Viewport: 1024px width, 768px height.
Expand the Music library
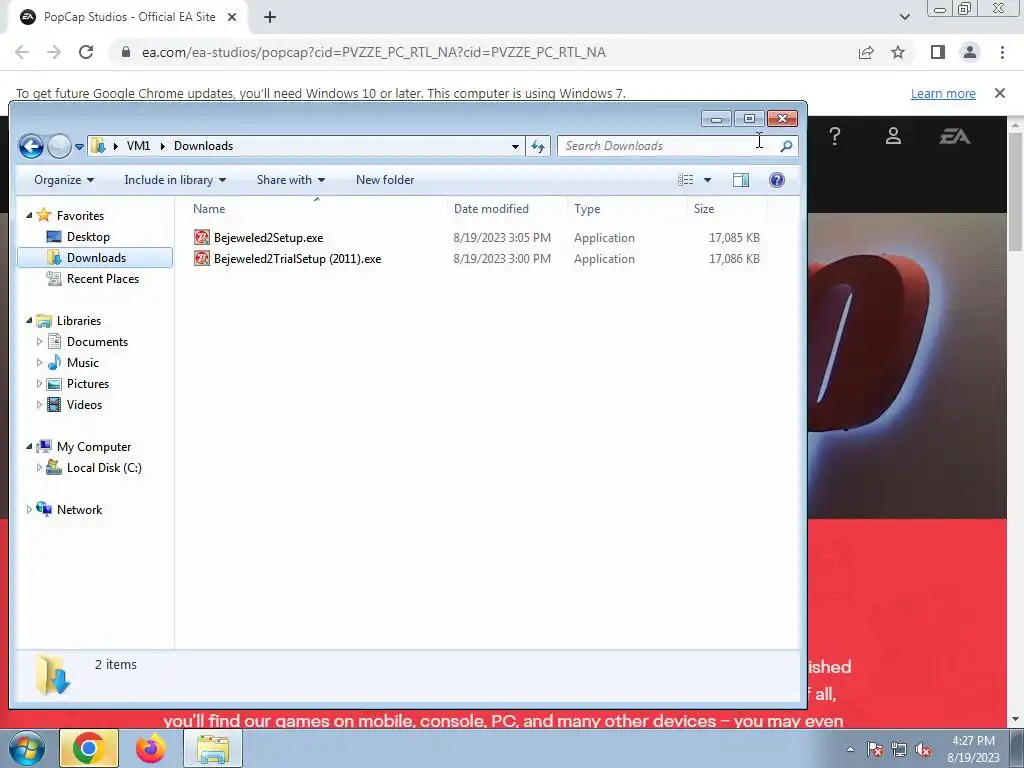[x=39, y=362]
